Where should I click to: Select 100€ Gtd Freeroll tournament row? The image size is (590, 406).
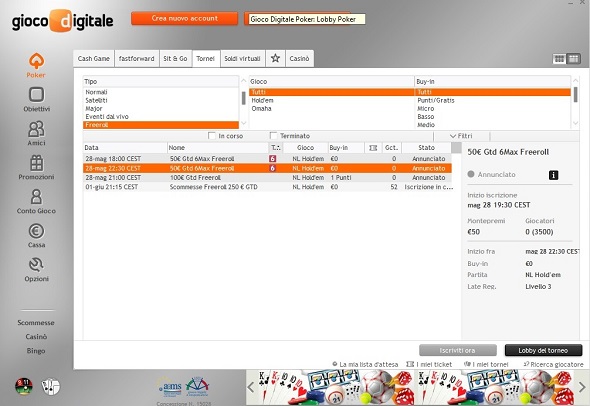267,178
